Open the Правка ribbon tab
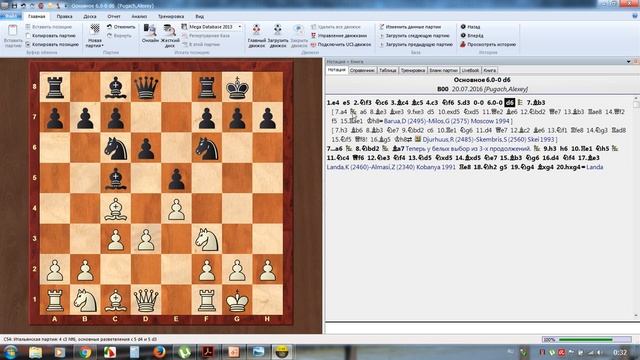This screenshot has height=360, width=640. point(64,16)
